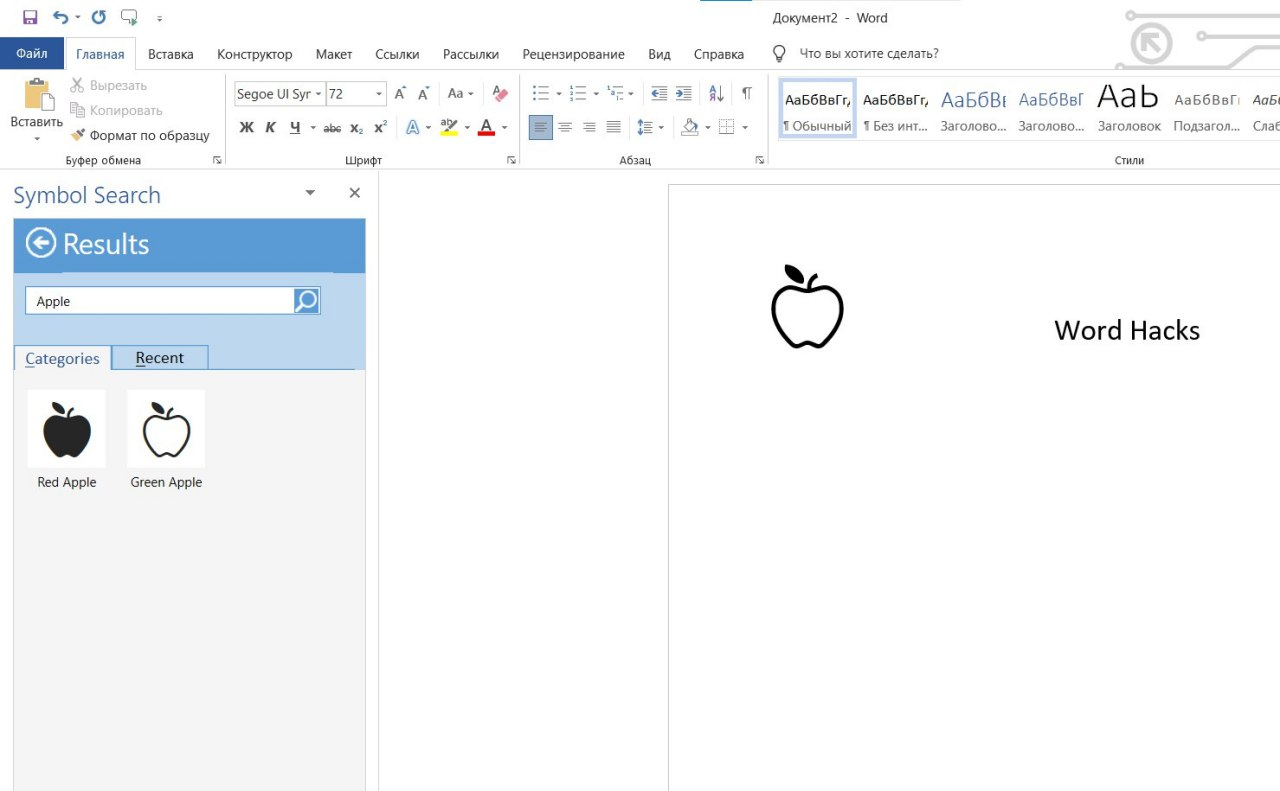Apply a numbered list

point(578,94)
